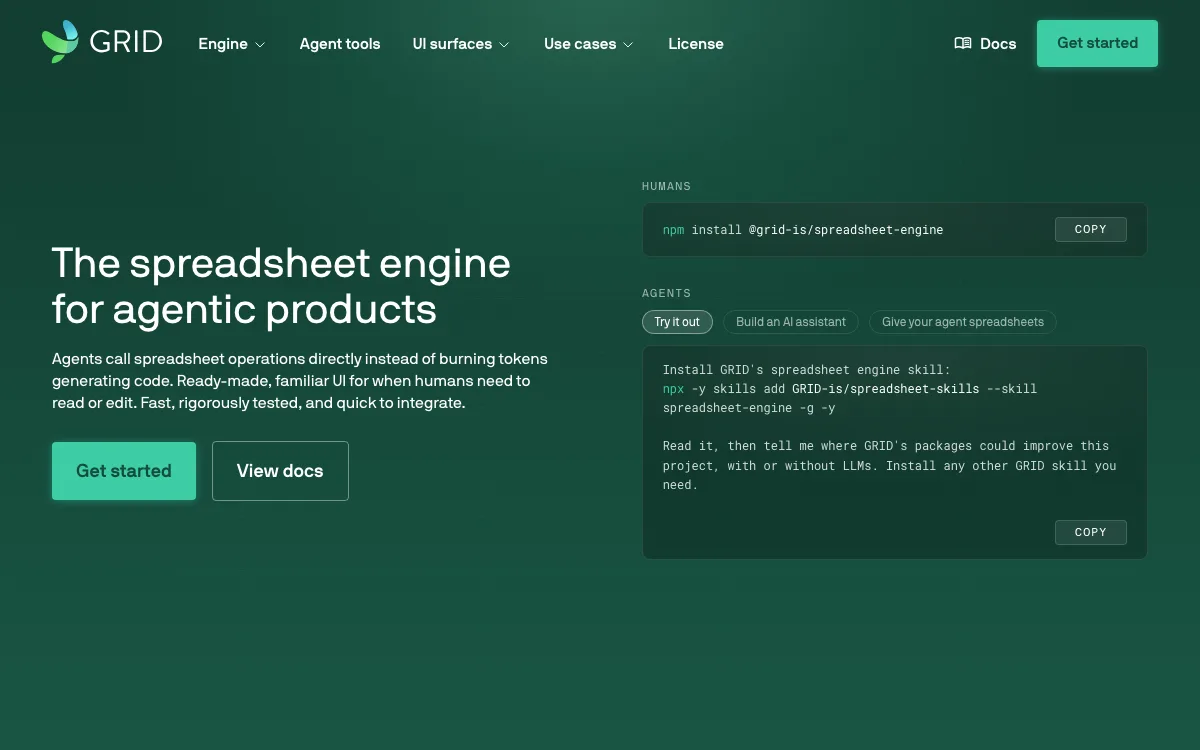The width and height of the screenshot is (1200, 750).
Task: Click the 'Read it, then tell me' text
Action: [889, 465]
